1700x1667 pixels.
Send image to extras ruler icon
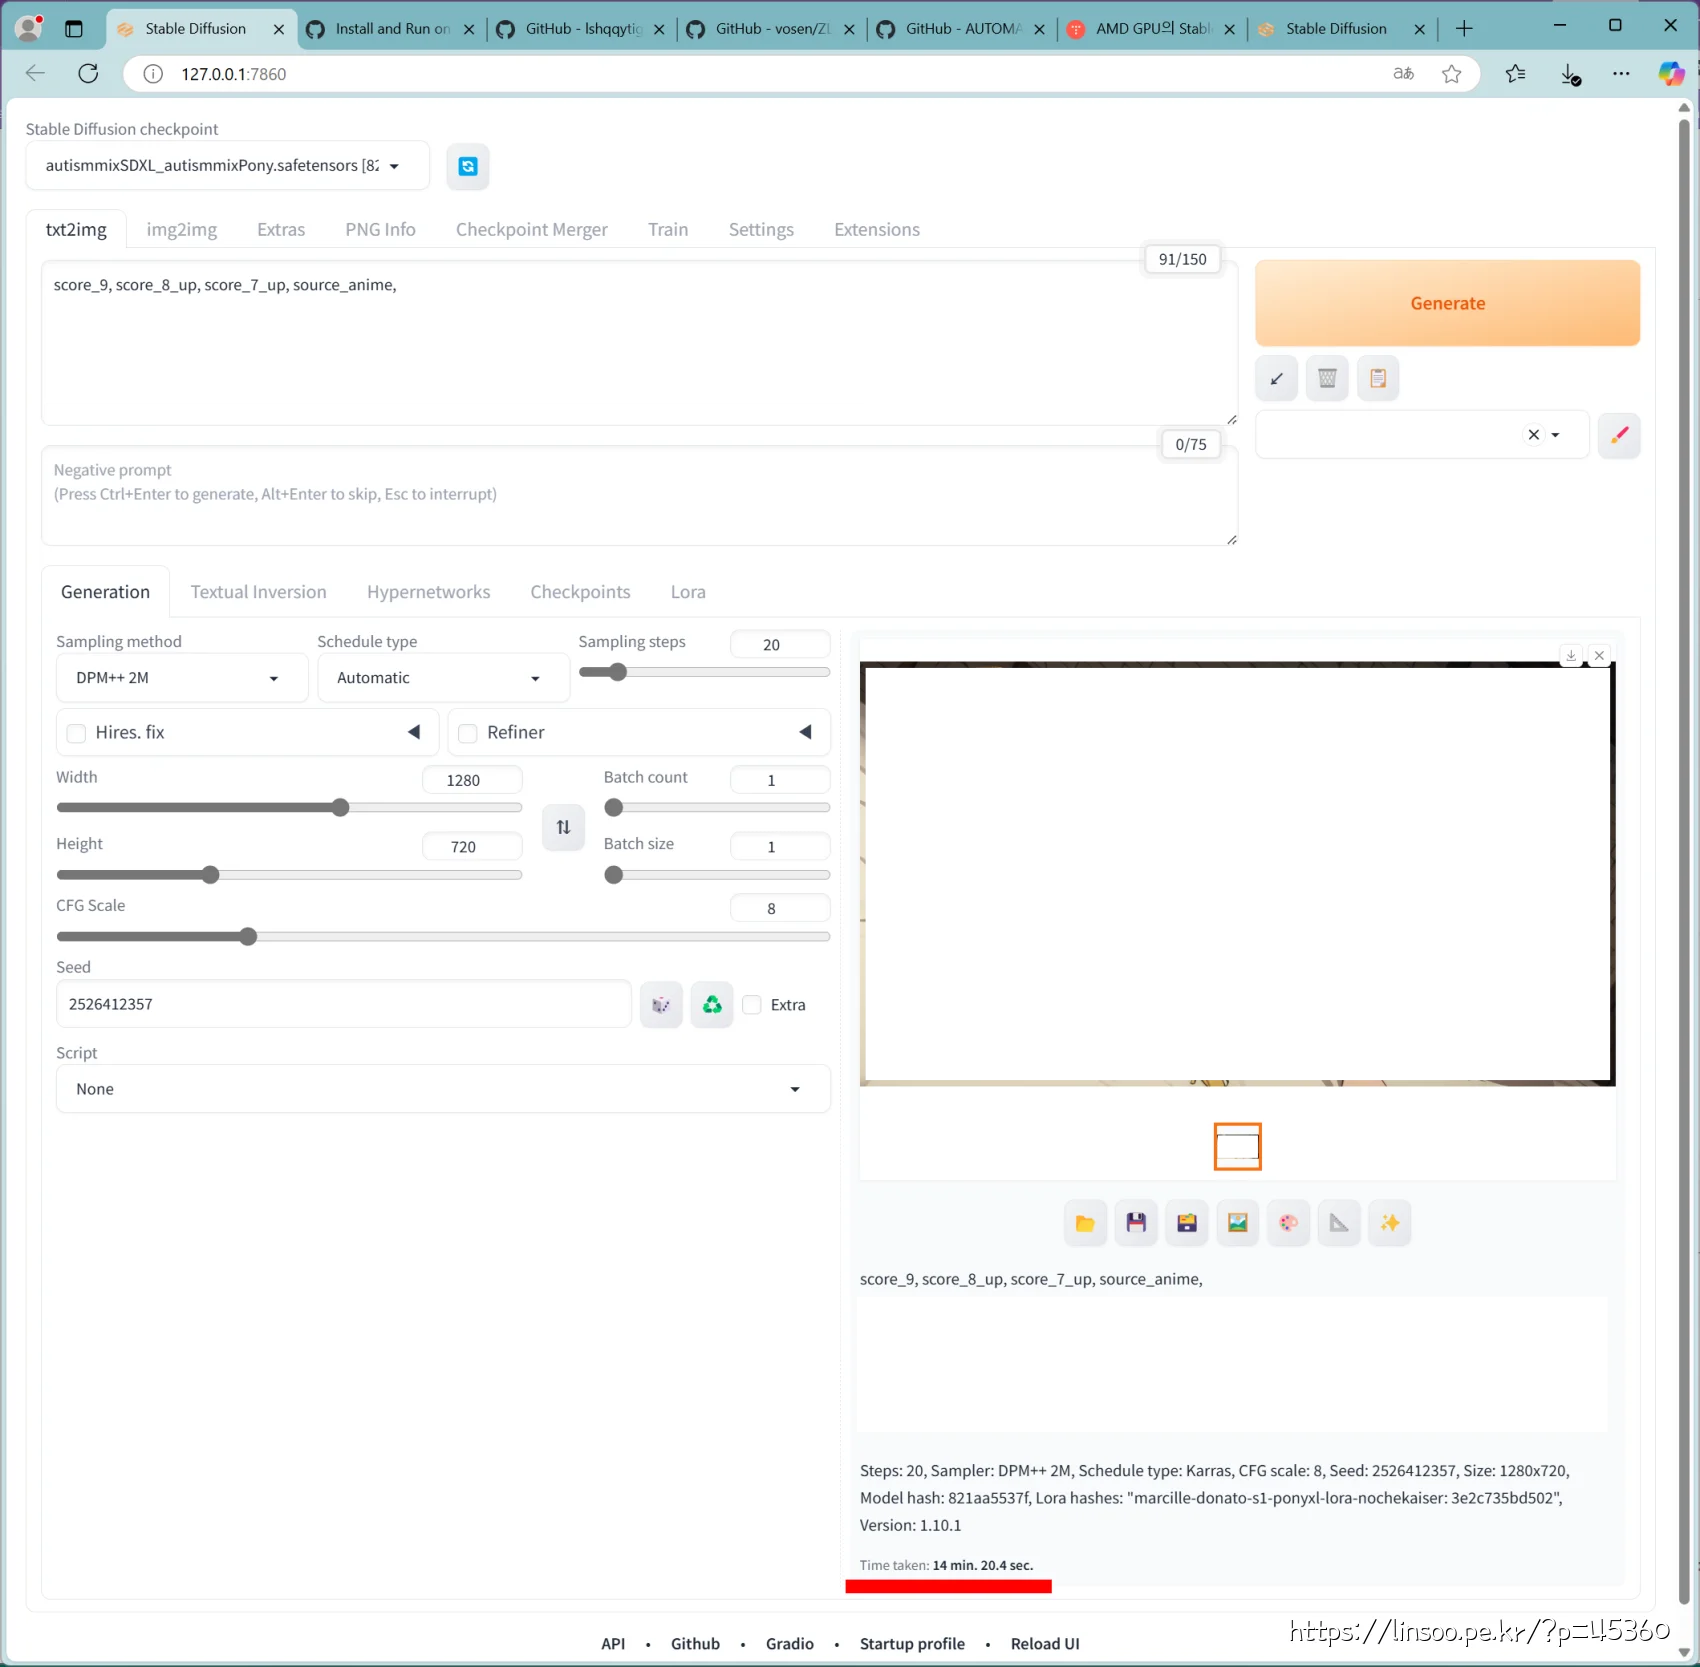point(1339,1223)
